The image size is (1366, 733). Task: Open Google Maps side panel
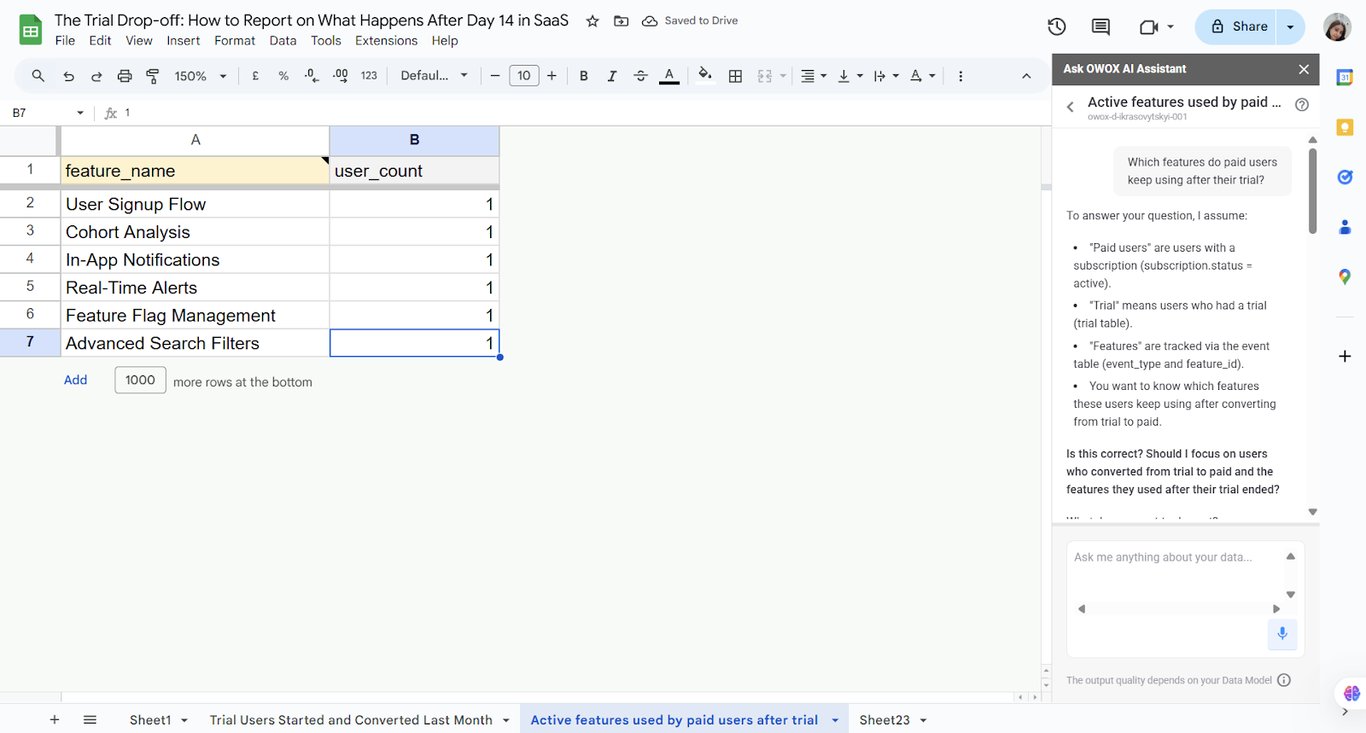pos(1344,277)
